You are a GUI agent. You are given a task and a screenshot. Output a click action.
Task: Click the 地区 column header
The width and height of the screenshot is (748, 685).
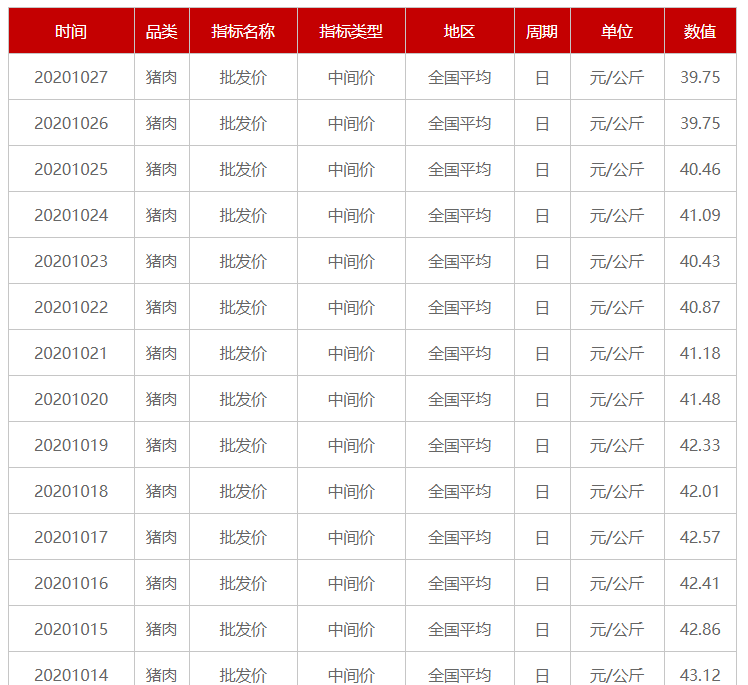pos(459,31)
